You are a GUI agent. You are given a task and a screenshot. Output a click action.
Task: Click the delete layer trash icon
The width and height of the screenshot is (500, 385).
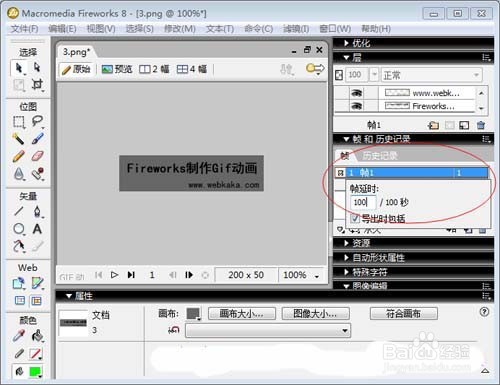tap(481, 125)
